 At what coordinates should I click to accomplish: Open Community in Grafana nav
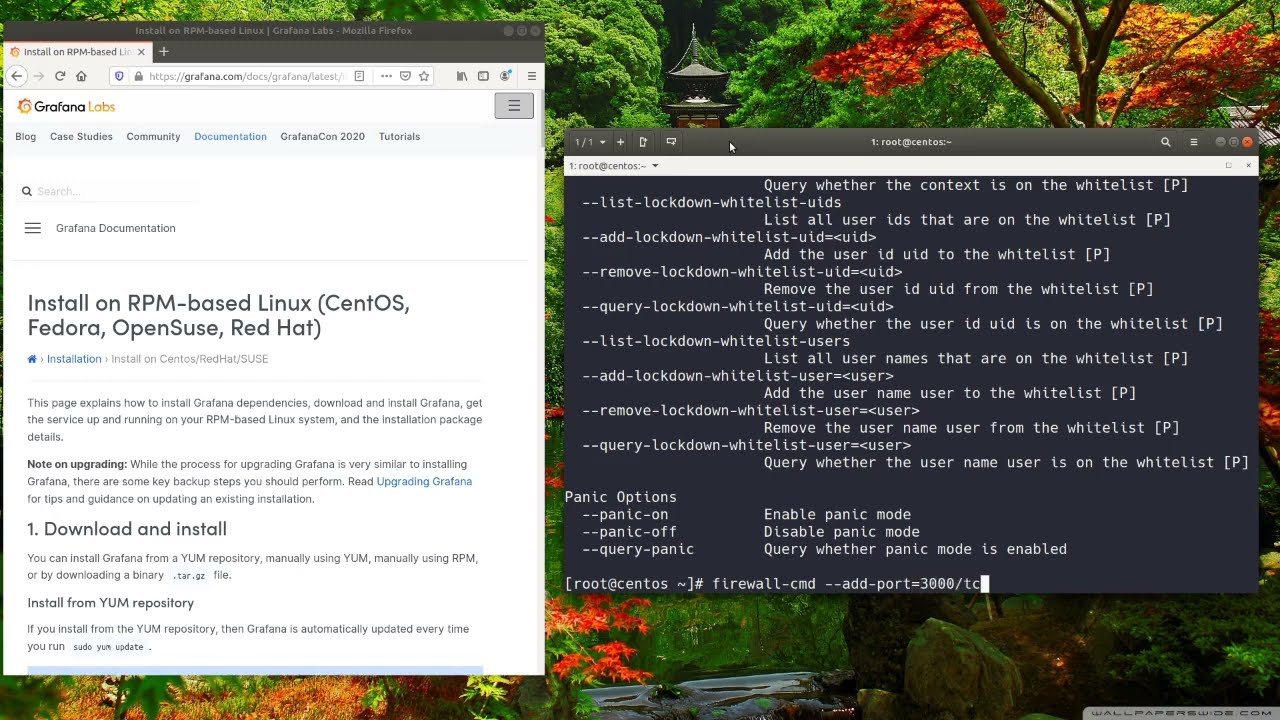(153, 136)
